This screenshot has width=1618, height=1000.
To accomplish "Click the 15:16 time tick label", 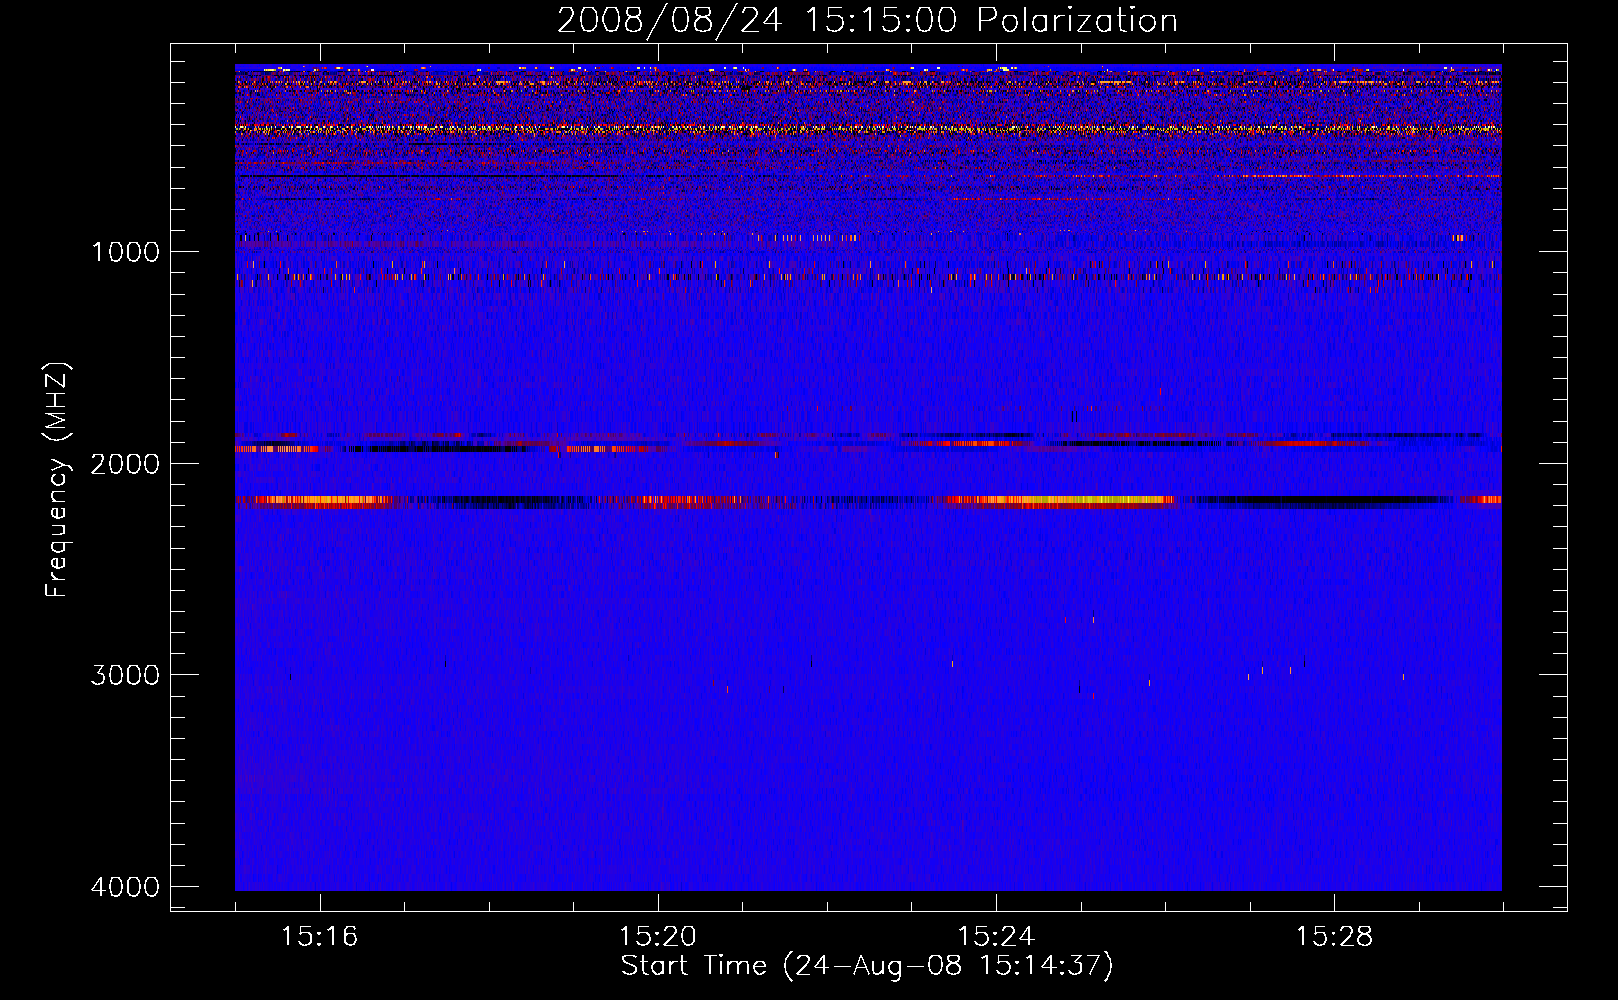I will [x=319, y=937].
